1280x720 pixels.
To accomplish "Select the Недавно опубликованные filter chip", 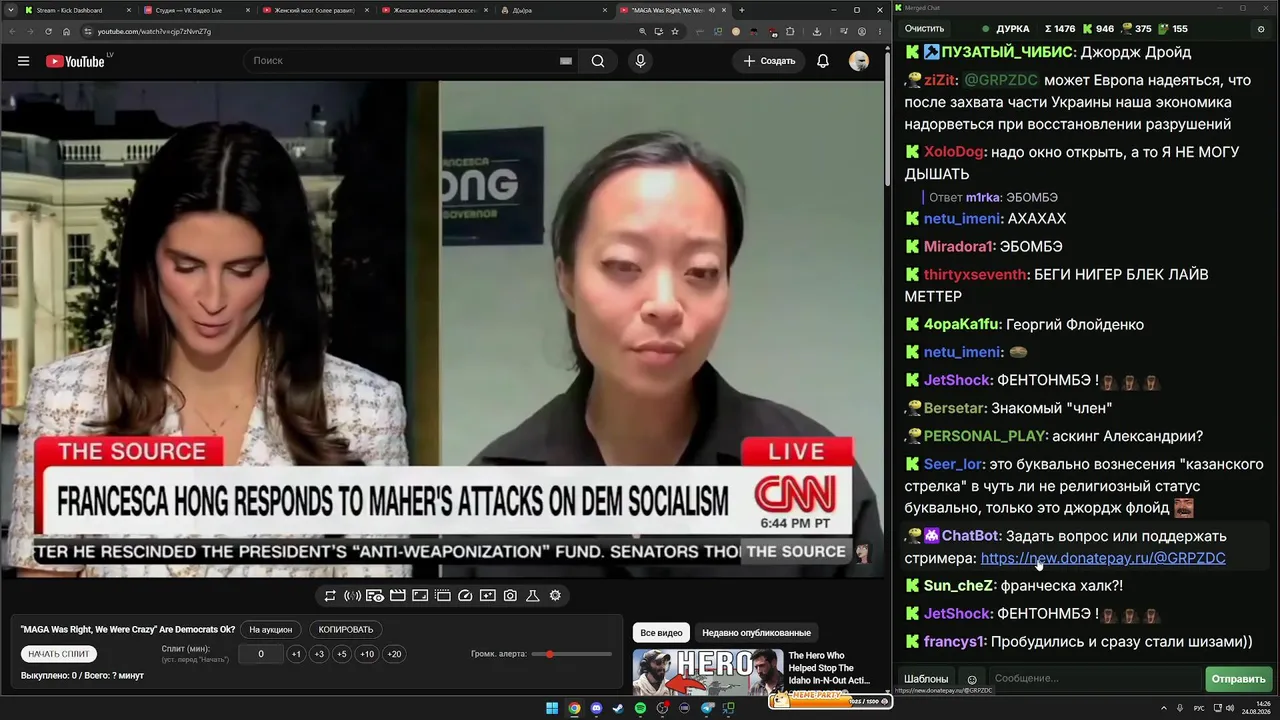I will point(756,633).
